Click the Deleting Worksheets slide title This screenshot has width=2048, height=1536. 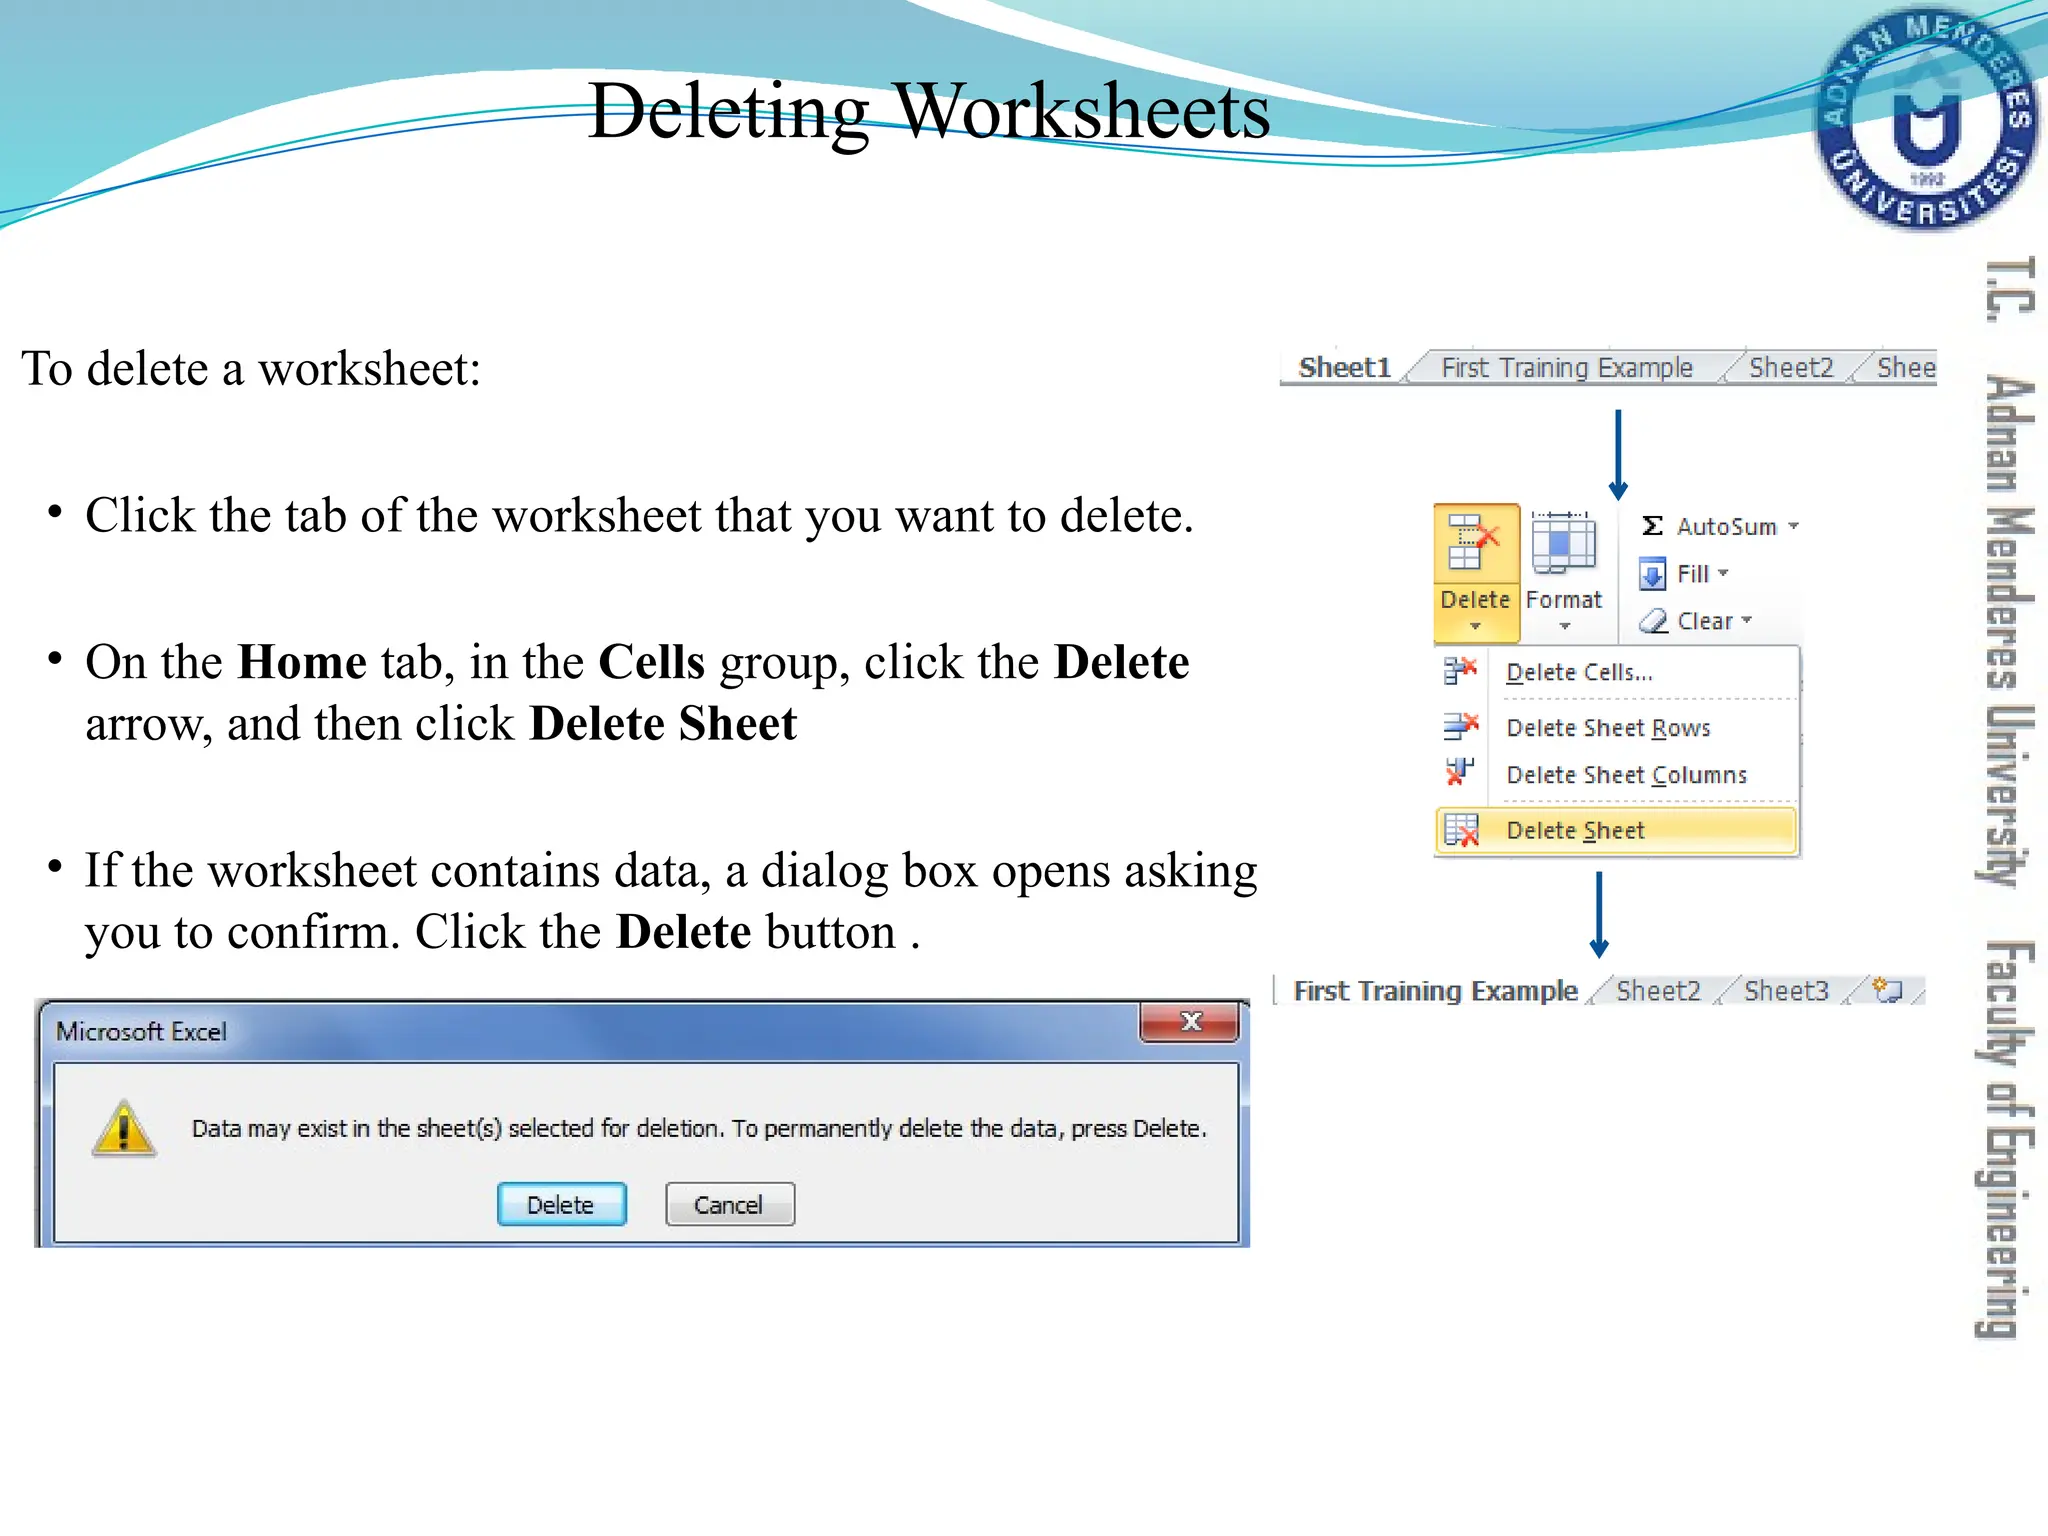pyautogui.click(x=929, y=112)
